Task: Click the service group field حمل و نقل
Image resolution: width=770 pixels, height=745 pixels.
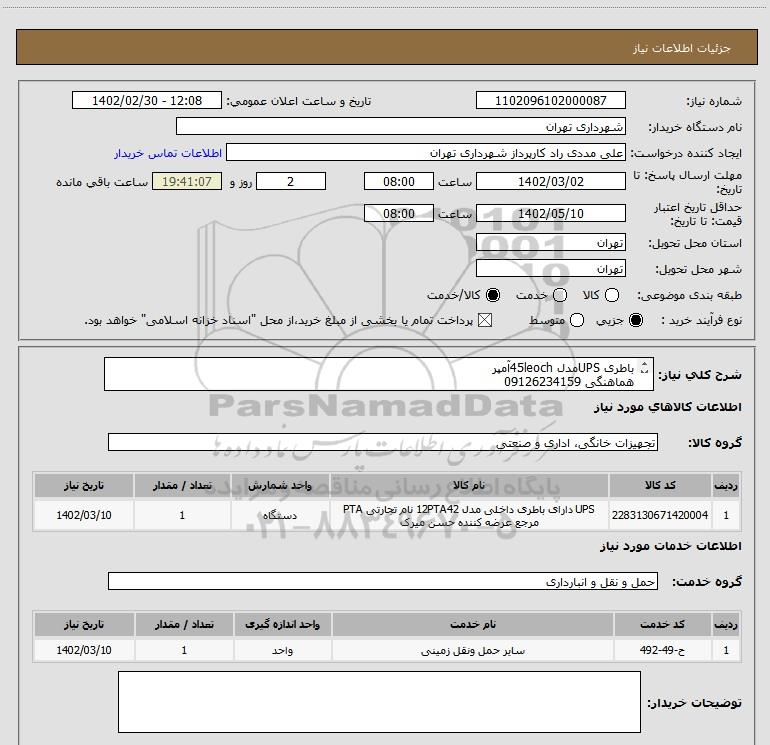Action: tap(383, 581)
